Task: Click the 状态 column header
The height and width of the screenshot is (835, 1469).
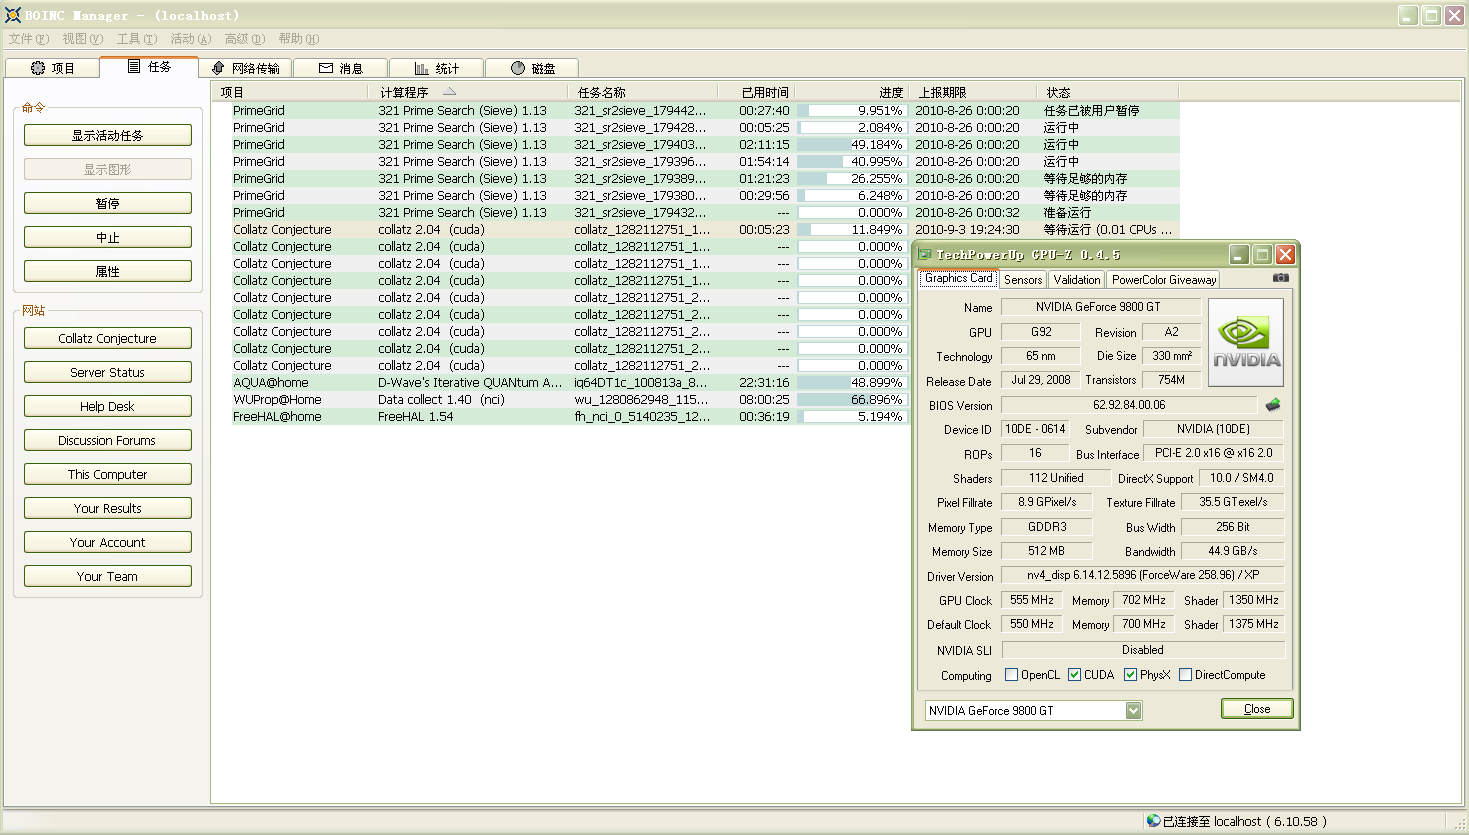Action: [x=1107, y=92]
